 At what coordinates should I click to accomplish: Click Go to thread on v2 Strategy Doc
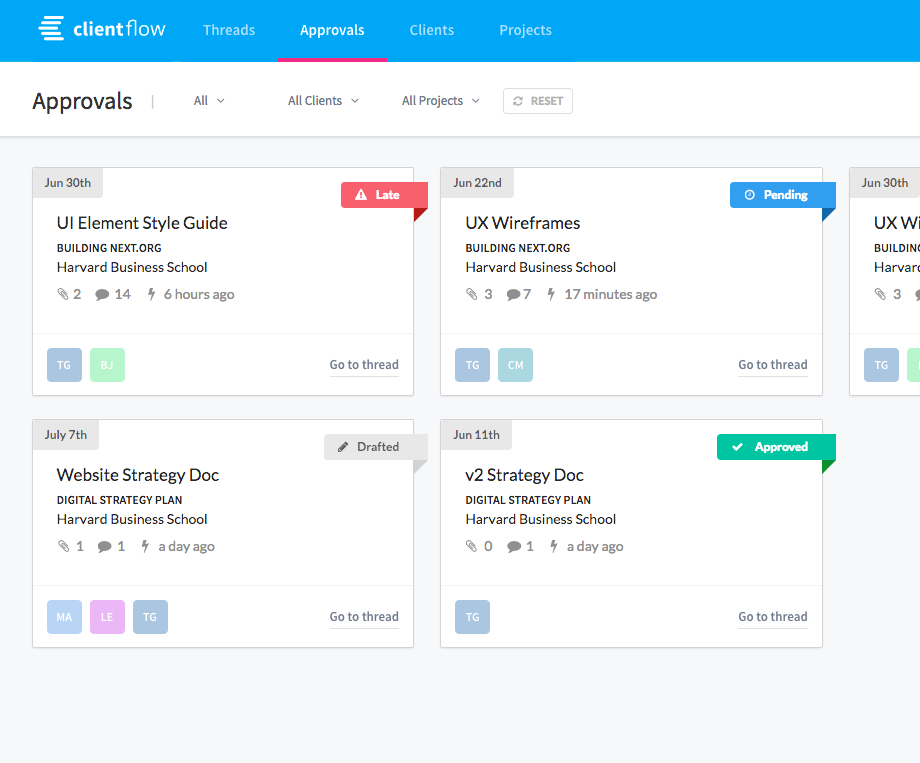pyautogui.click(x=772, y=617)
